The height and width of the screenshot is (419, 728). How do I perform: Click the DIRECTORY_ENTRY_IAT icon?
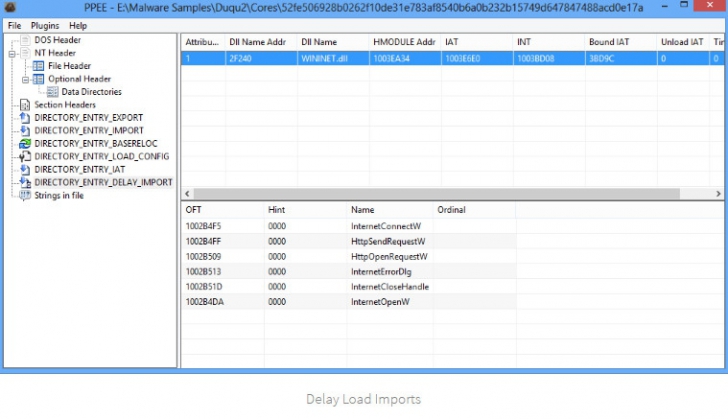(25, 170)
